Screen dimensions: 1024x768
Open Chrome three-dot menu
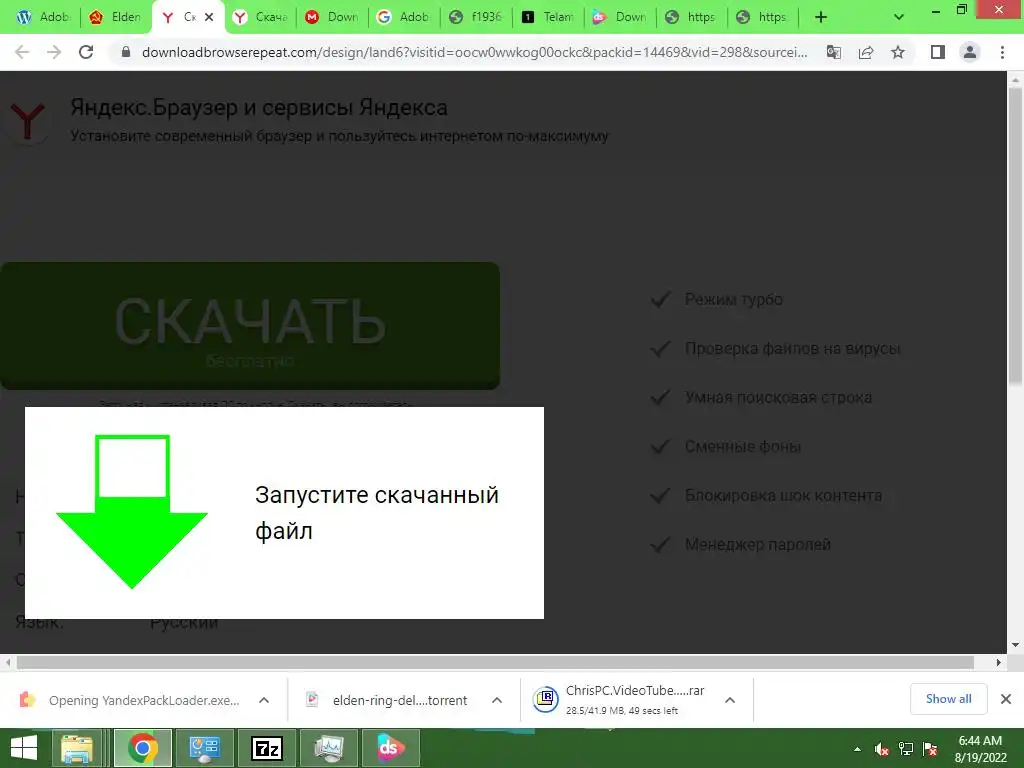pyautogui.click(x=1002, y=52)
